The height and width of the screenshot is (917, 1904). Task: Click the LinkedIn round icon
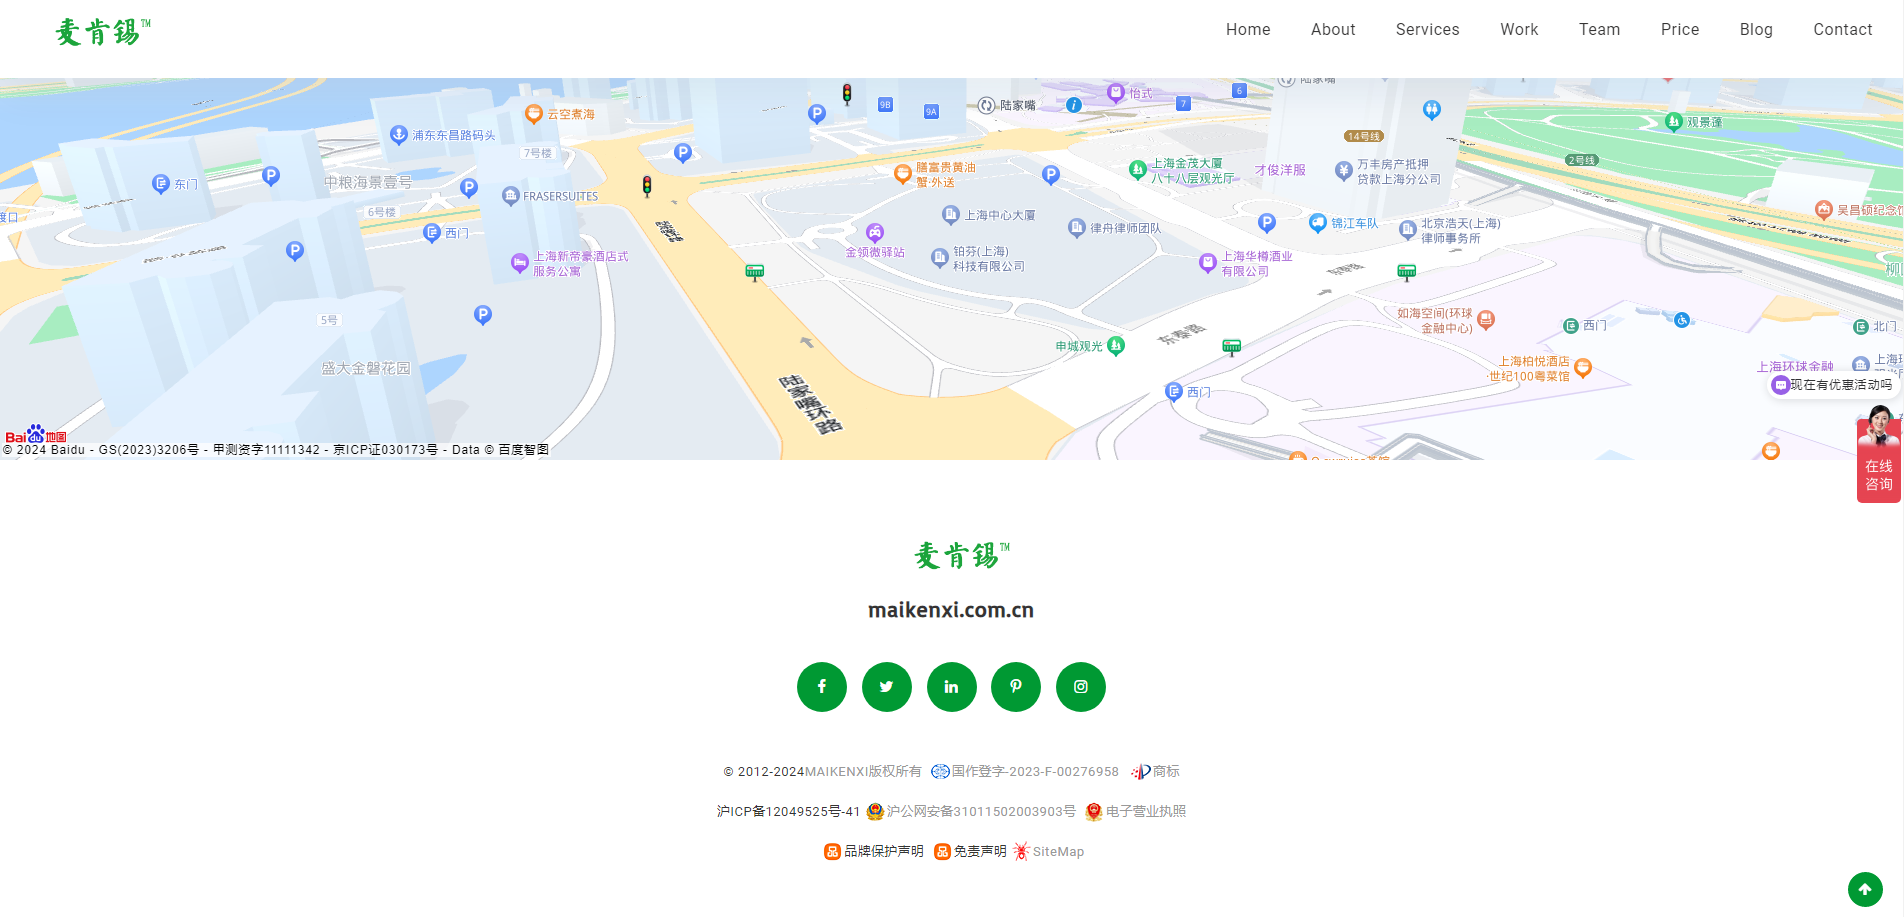click(951, 687)
